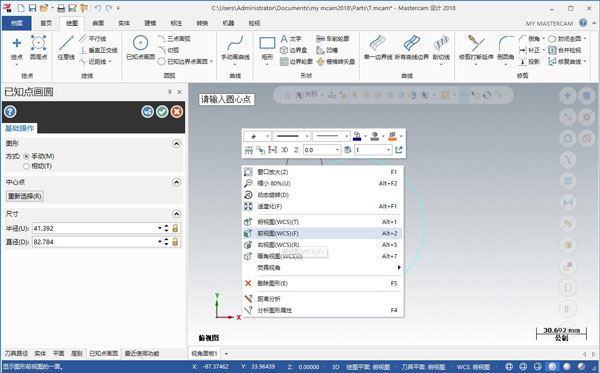The width and height of the screenshot is (600, 373).
Task: Open point style dropdown in mini toolbar
Action: tap(267, 136)
